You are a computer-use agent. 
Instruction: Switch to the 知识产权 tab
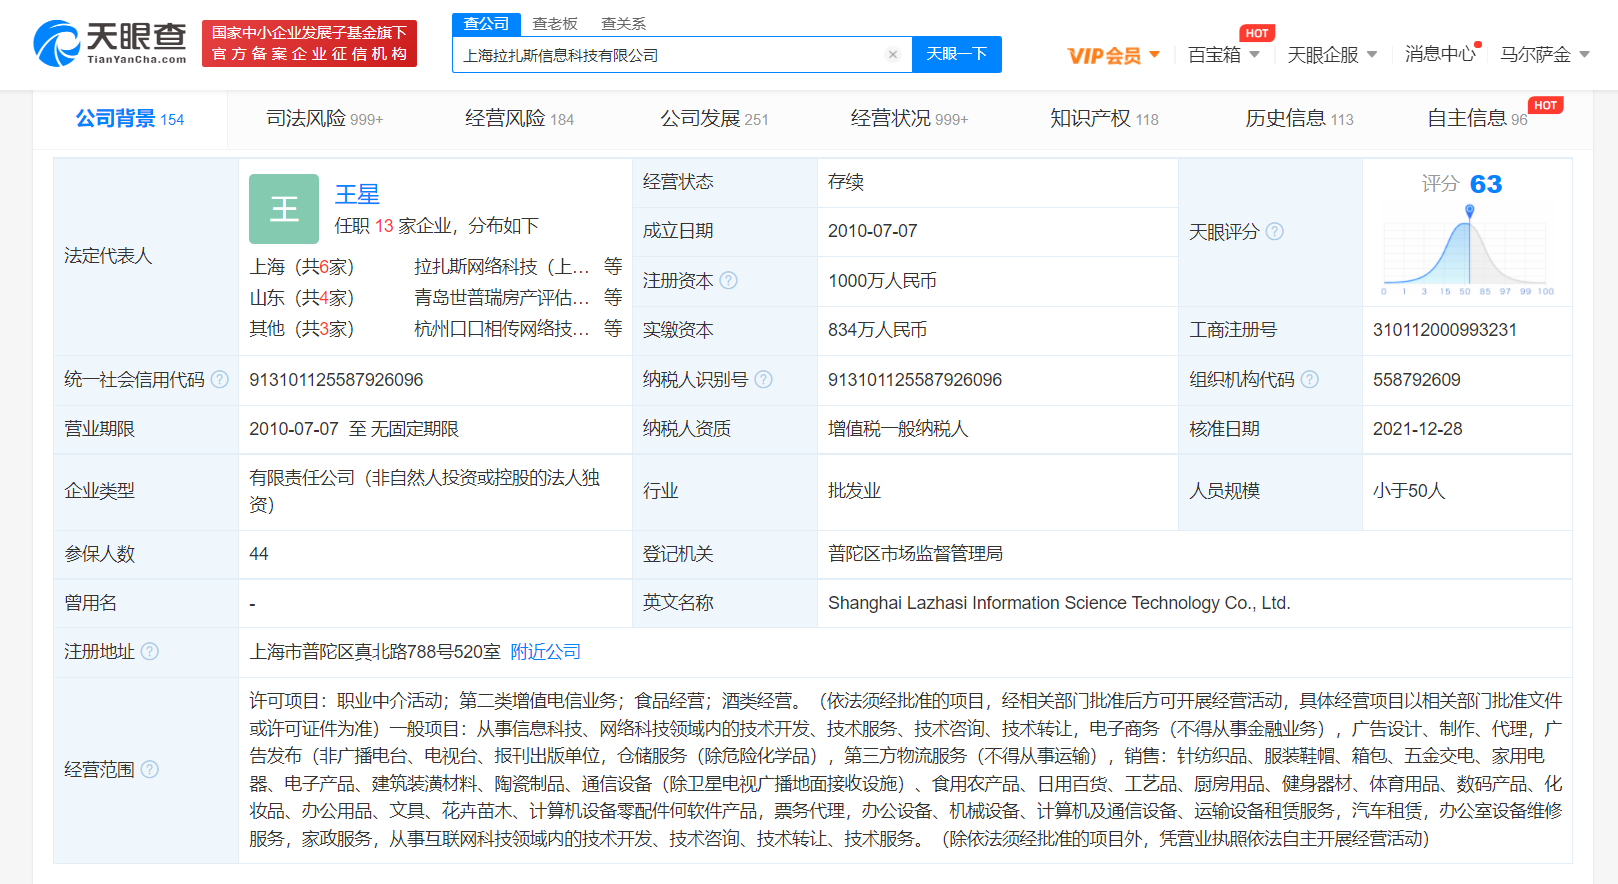pyautogui.click(x=1103, y=119)
